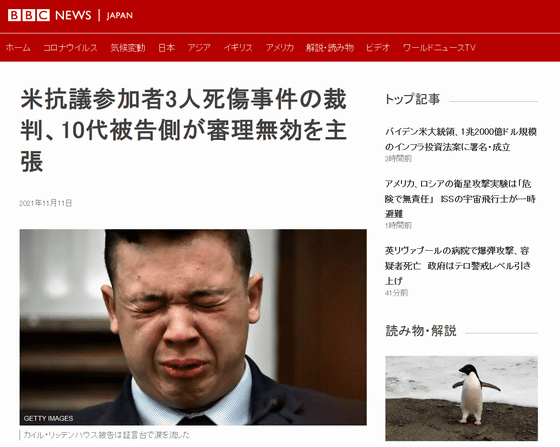Viewport: 560px width, 447px height.
Task: Go to the JAPAN edition label
Action: (x=120, y=16)
